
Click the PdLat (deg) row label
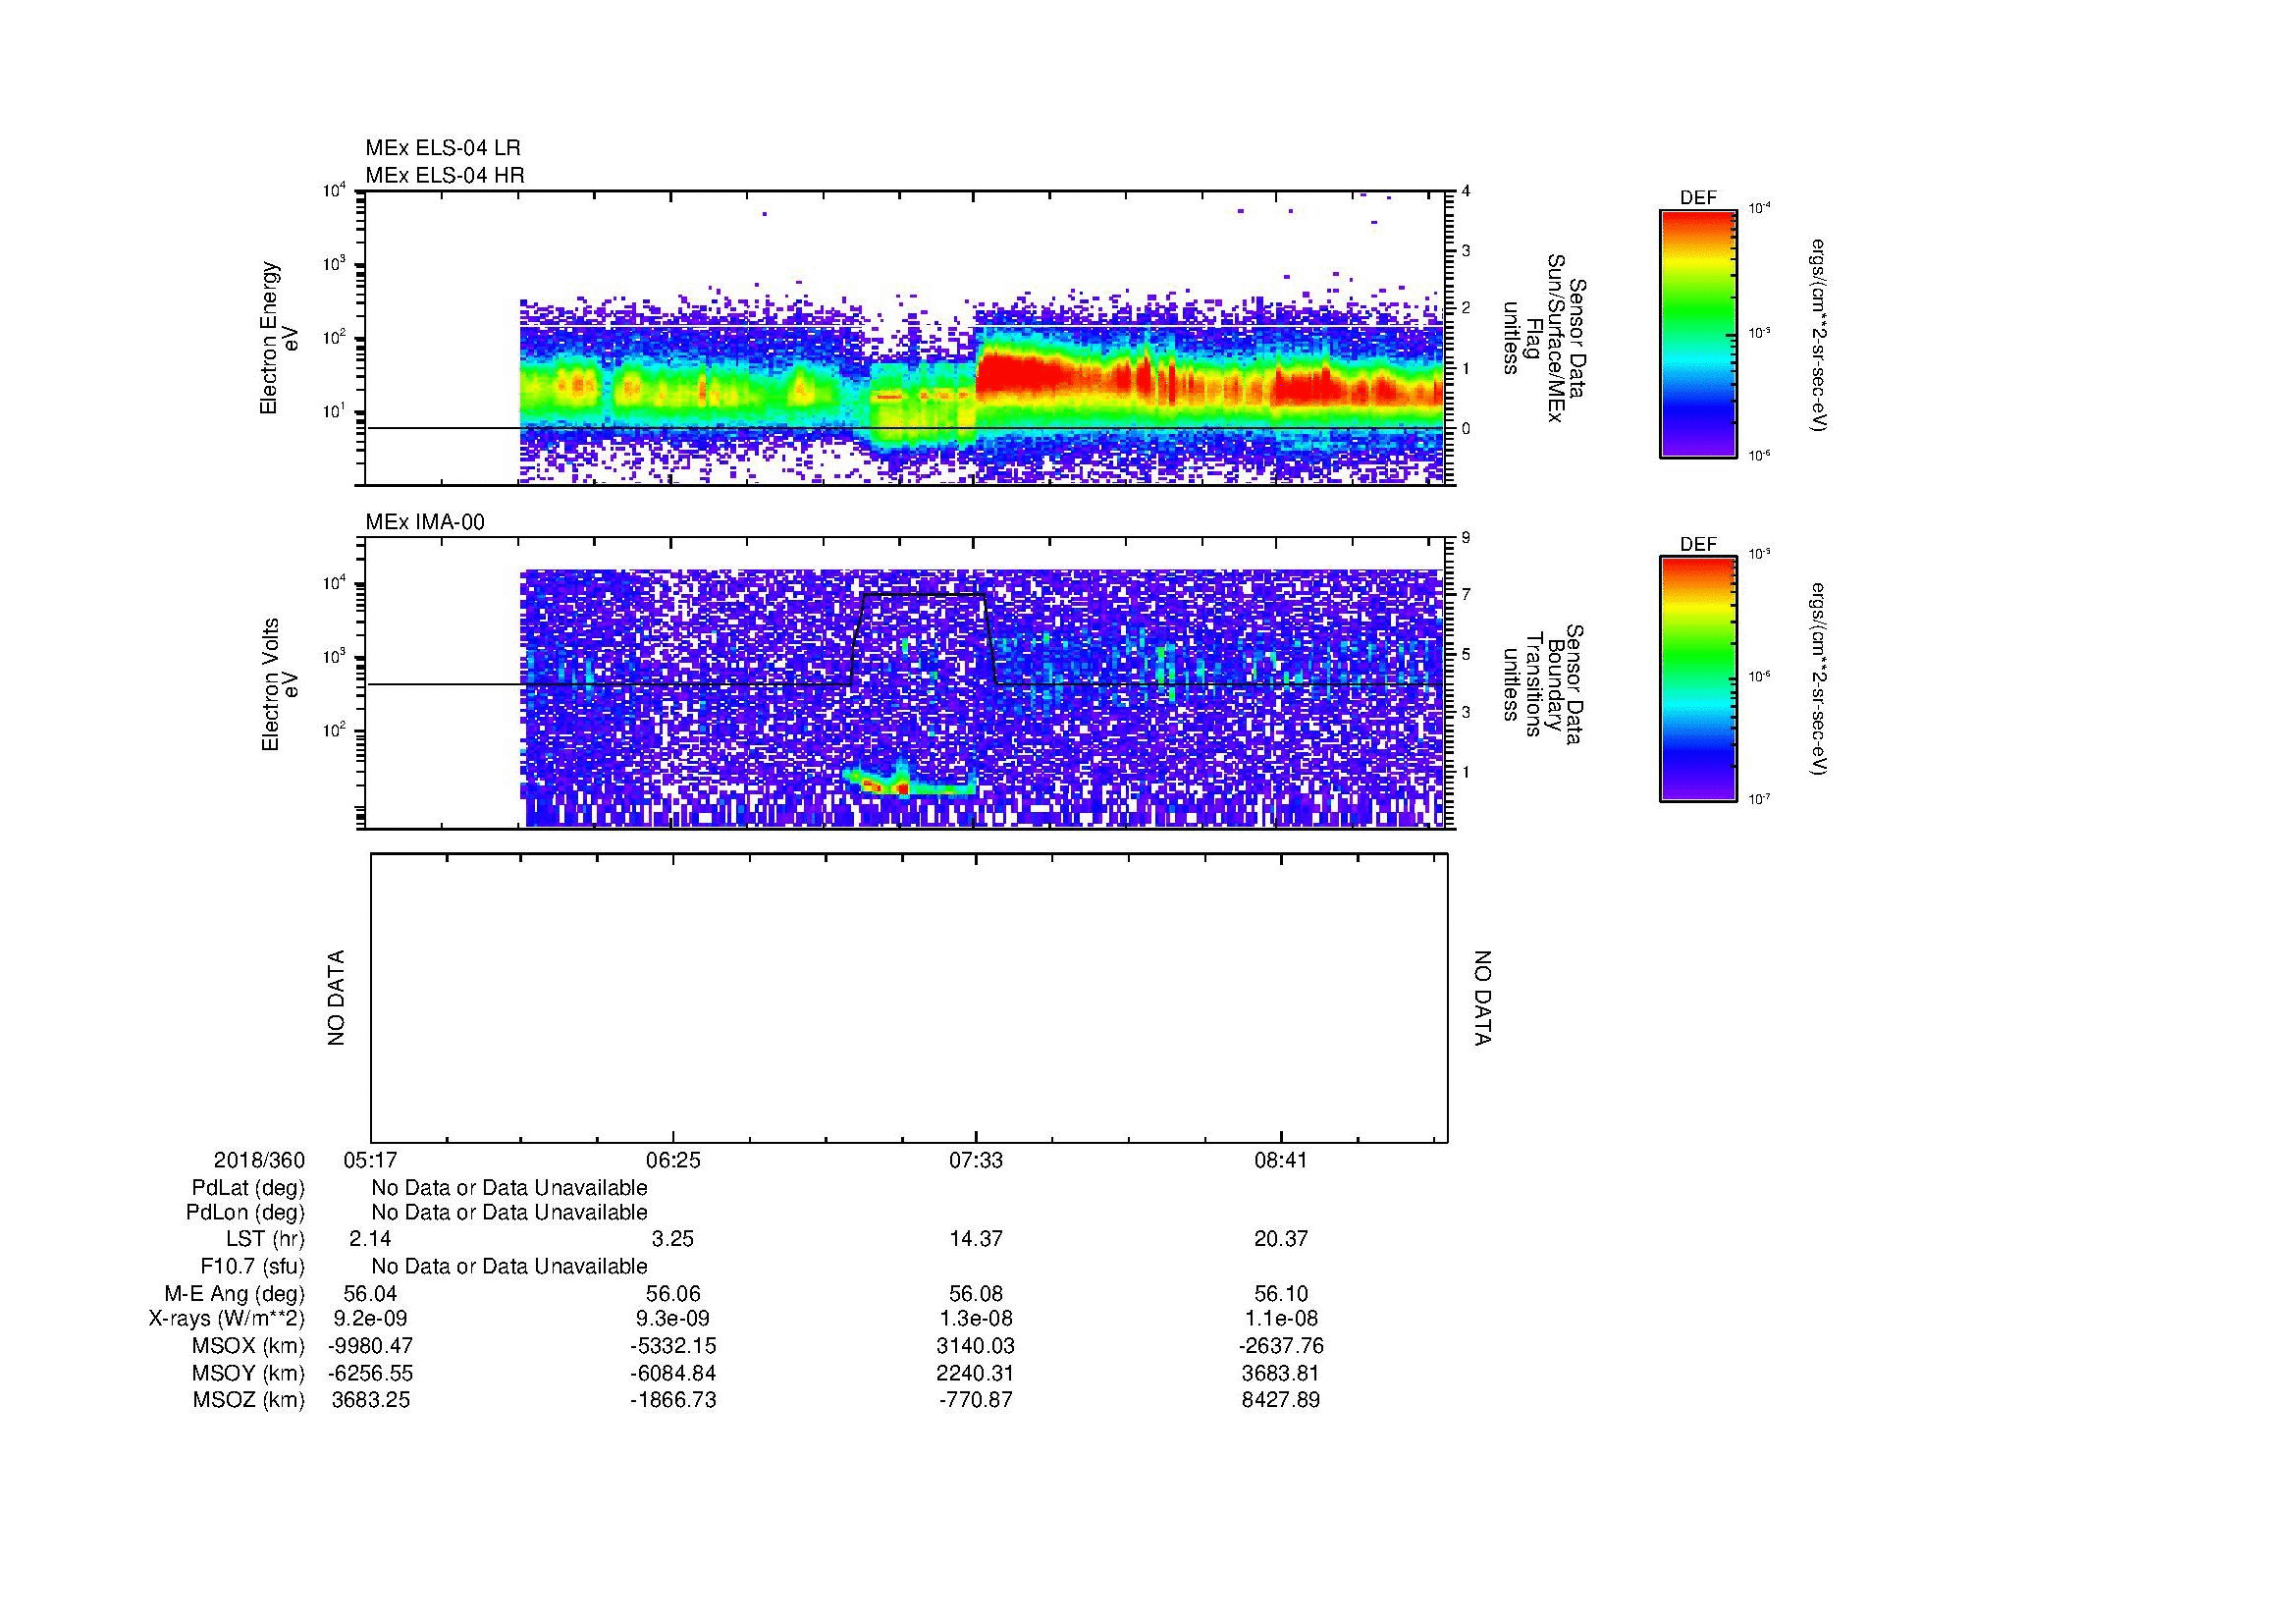click(248, 1188)
